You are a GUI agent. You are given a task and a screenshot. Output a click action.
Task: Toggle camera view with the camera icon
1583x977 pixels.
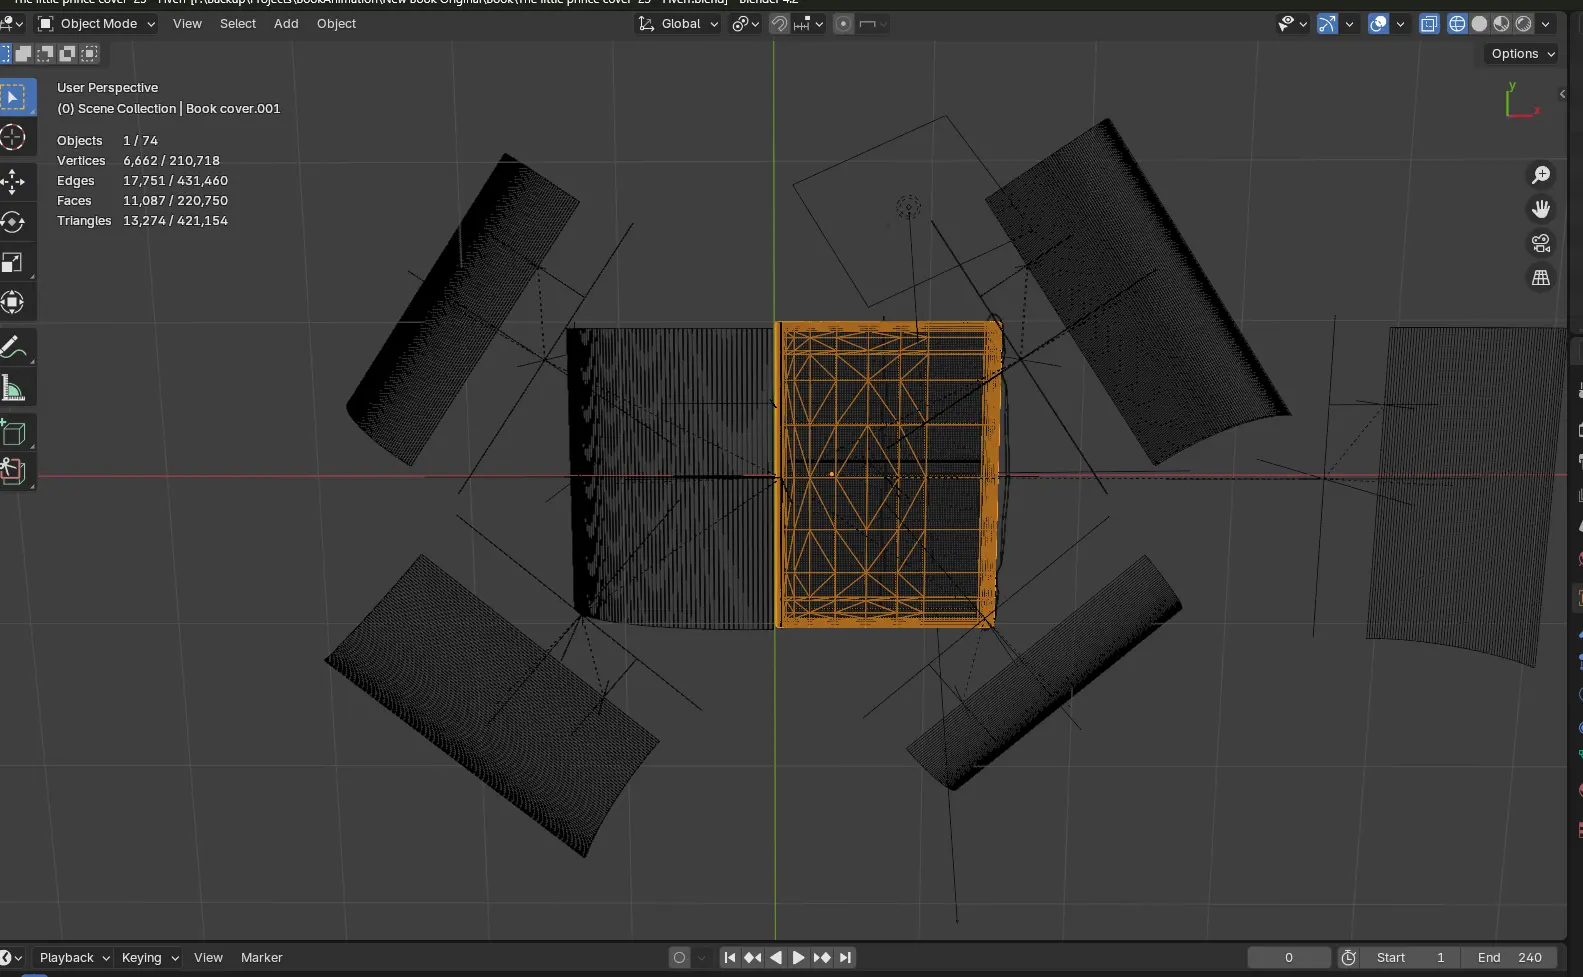pyautogui.click(x=1540, y=243)
